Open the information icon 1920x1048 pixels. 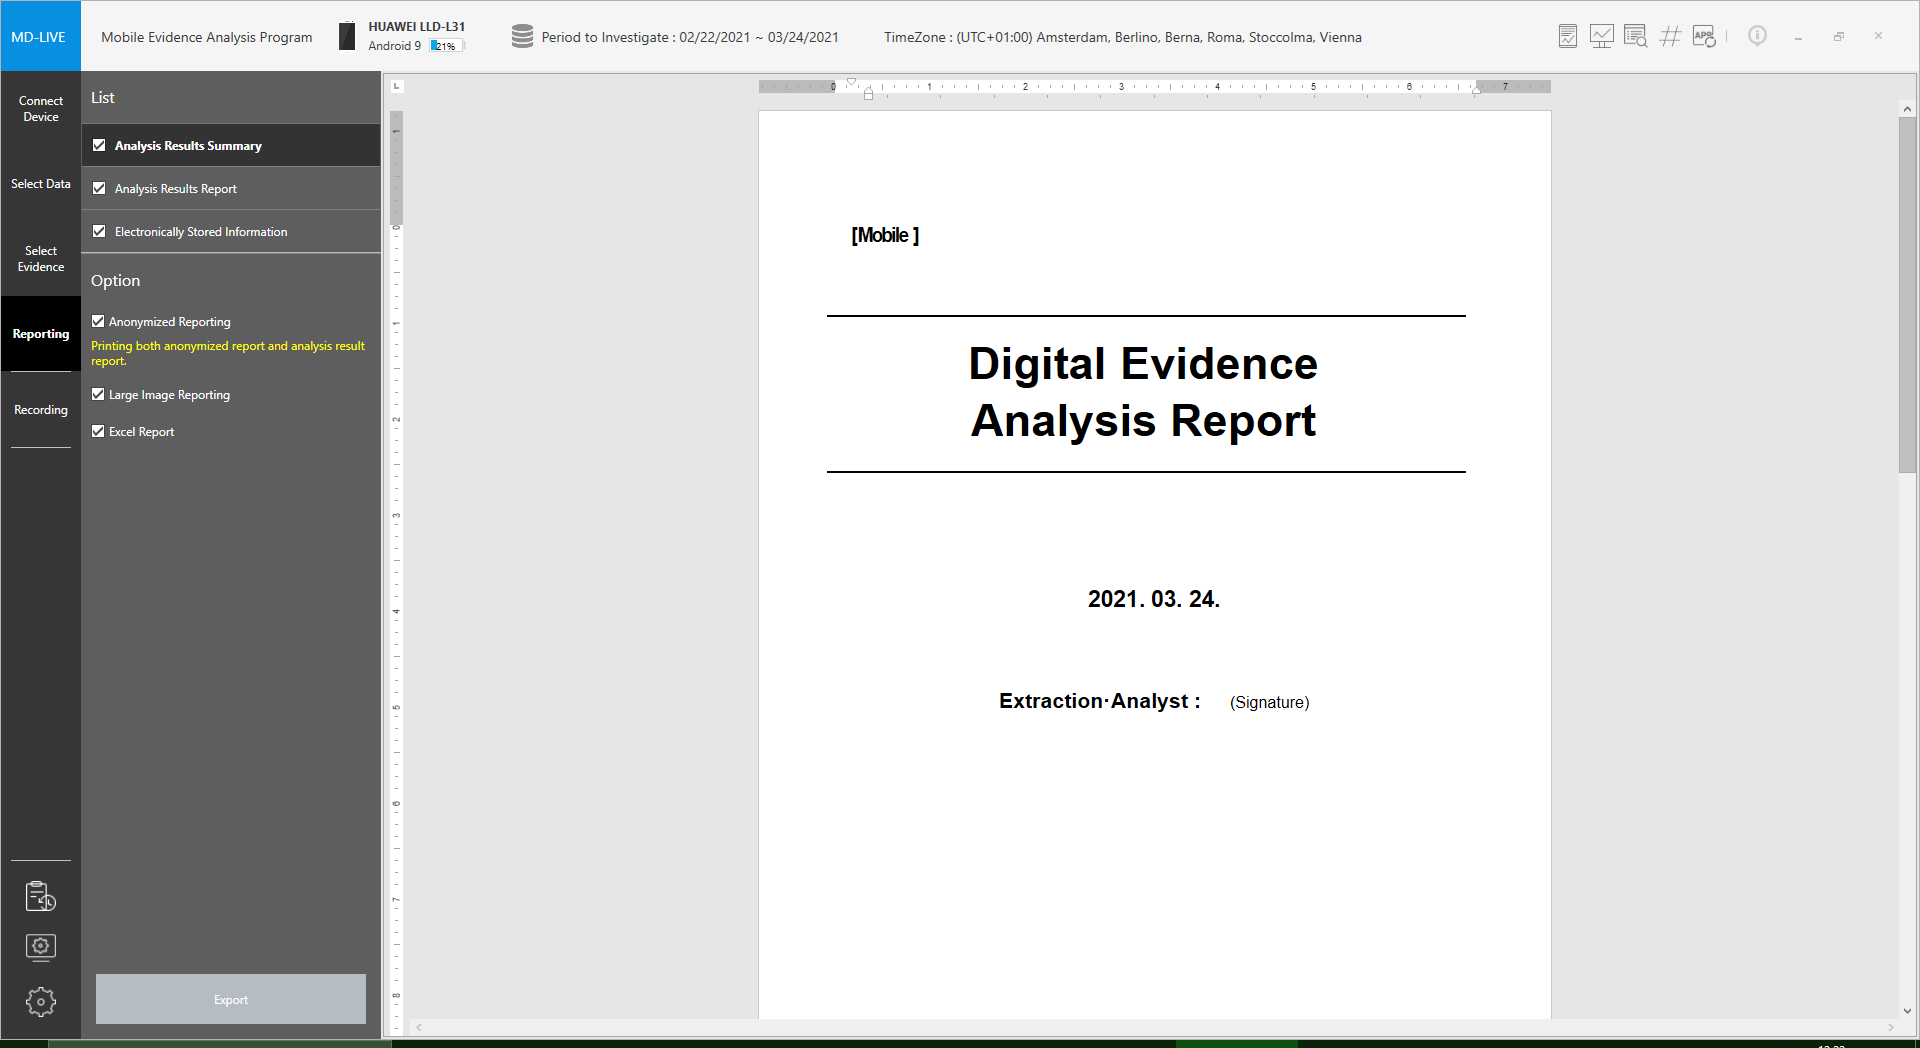1757,36
